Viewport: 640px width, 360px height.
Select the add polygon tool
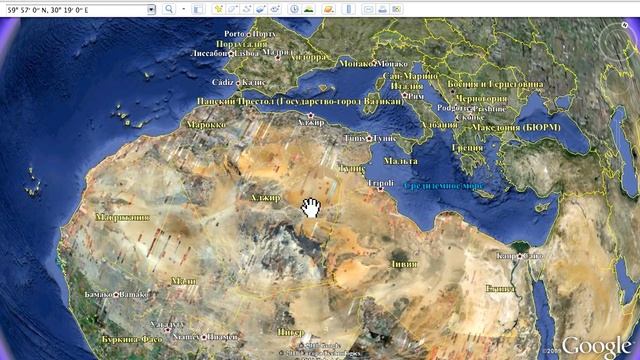coord(233,9)
